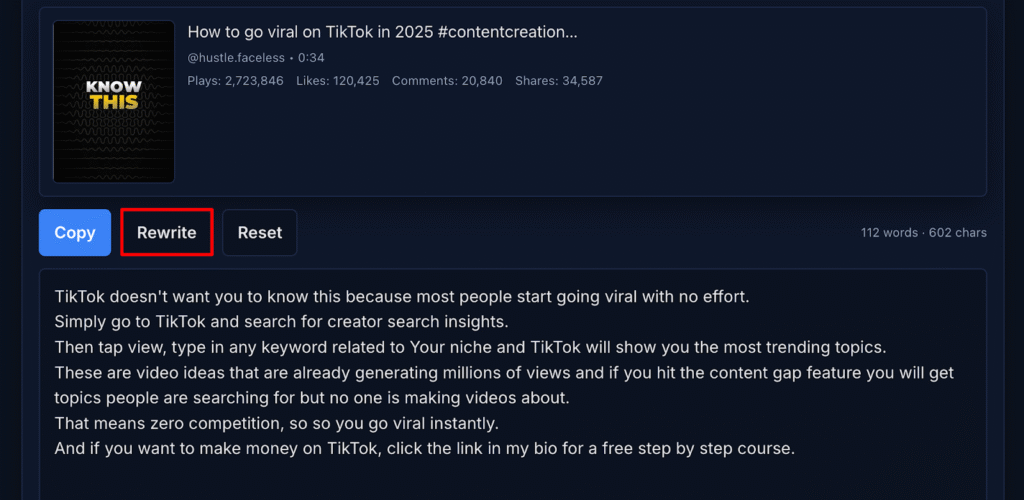Click the 0:34 video duration

pyautogui.click(x=311, y=58)
